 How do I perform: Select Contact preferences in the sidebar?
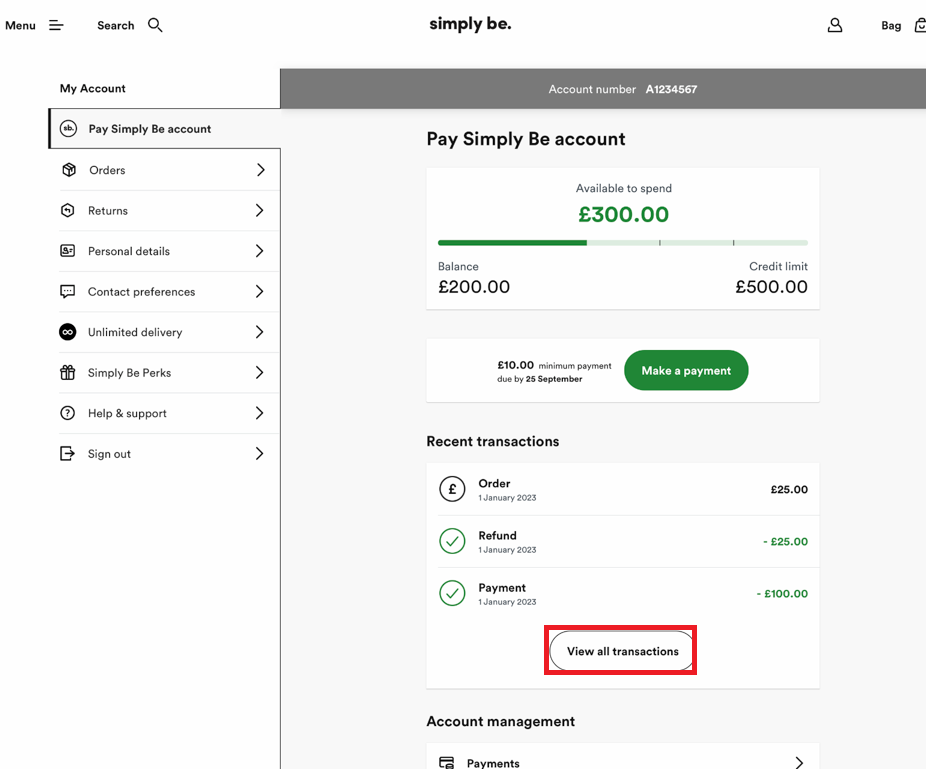click(141, 292)
